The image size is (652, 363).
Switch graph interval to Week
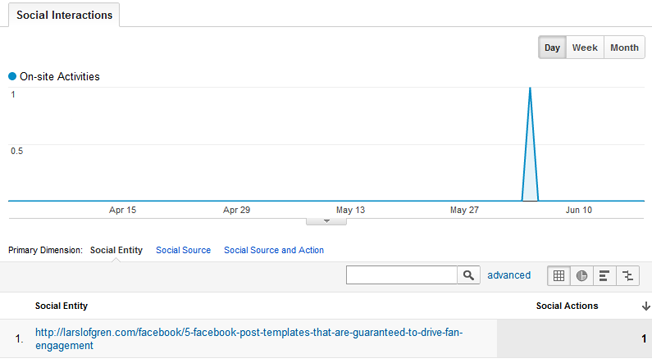(585, 47)
